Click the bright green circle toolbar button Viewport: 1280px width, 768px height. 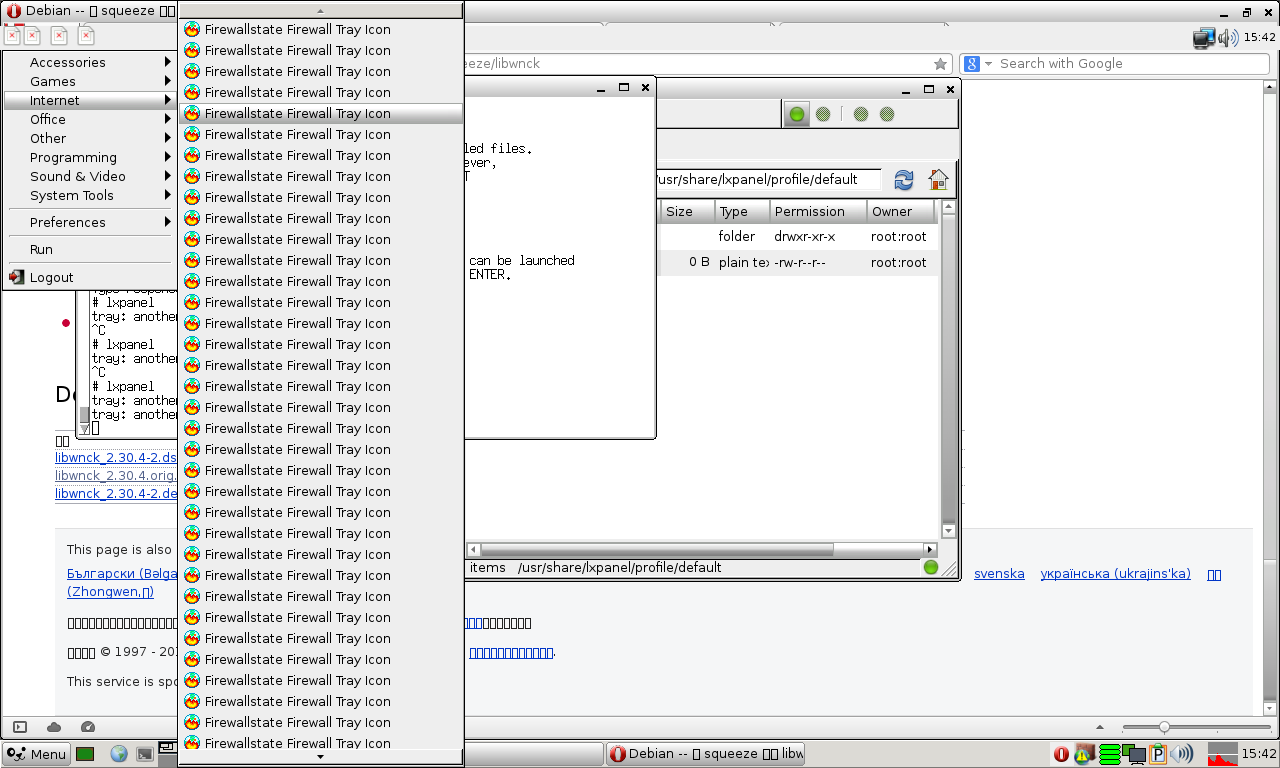click(797, 114)
